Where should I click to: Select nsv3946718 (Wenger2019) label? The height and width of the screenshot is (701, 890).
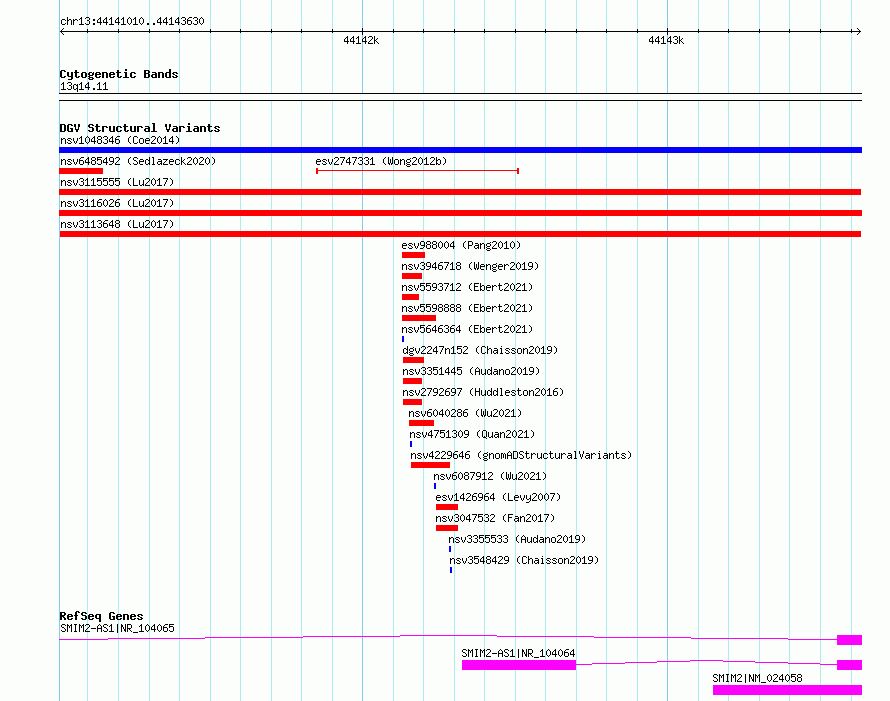[470, 266]
